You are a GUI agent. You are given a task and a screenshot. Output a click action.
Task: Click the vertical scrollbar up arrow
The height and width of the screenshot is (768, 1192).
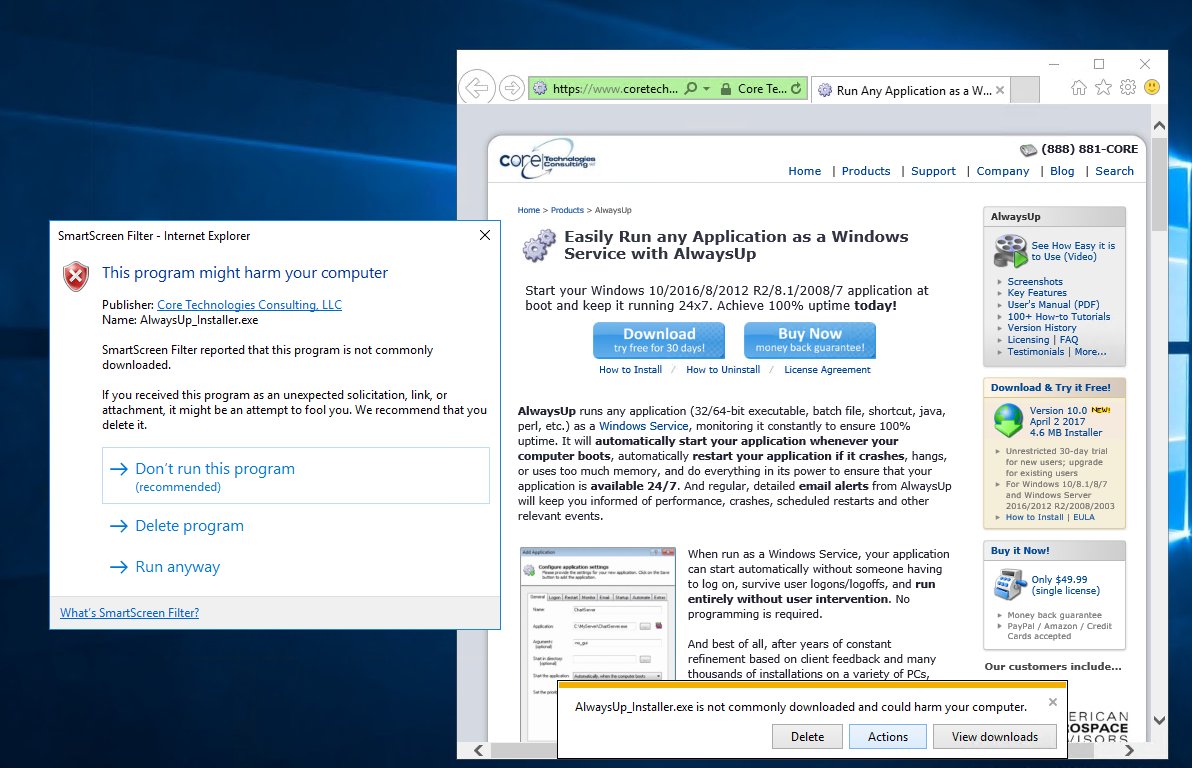click(1159, 125)
